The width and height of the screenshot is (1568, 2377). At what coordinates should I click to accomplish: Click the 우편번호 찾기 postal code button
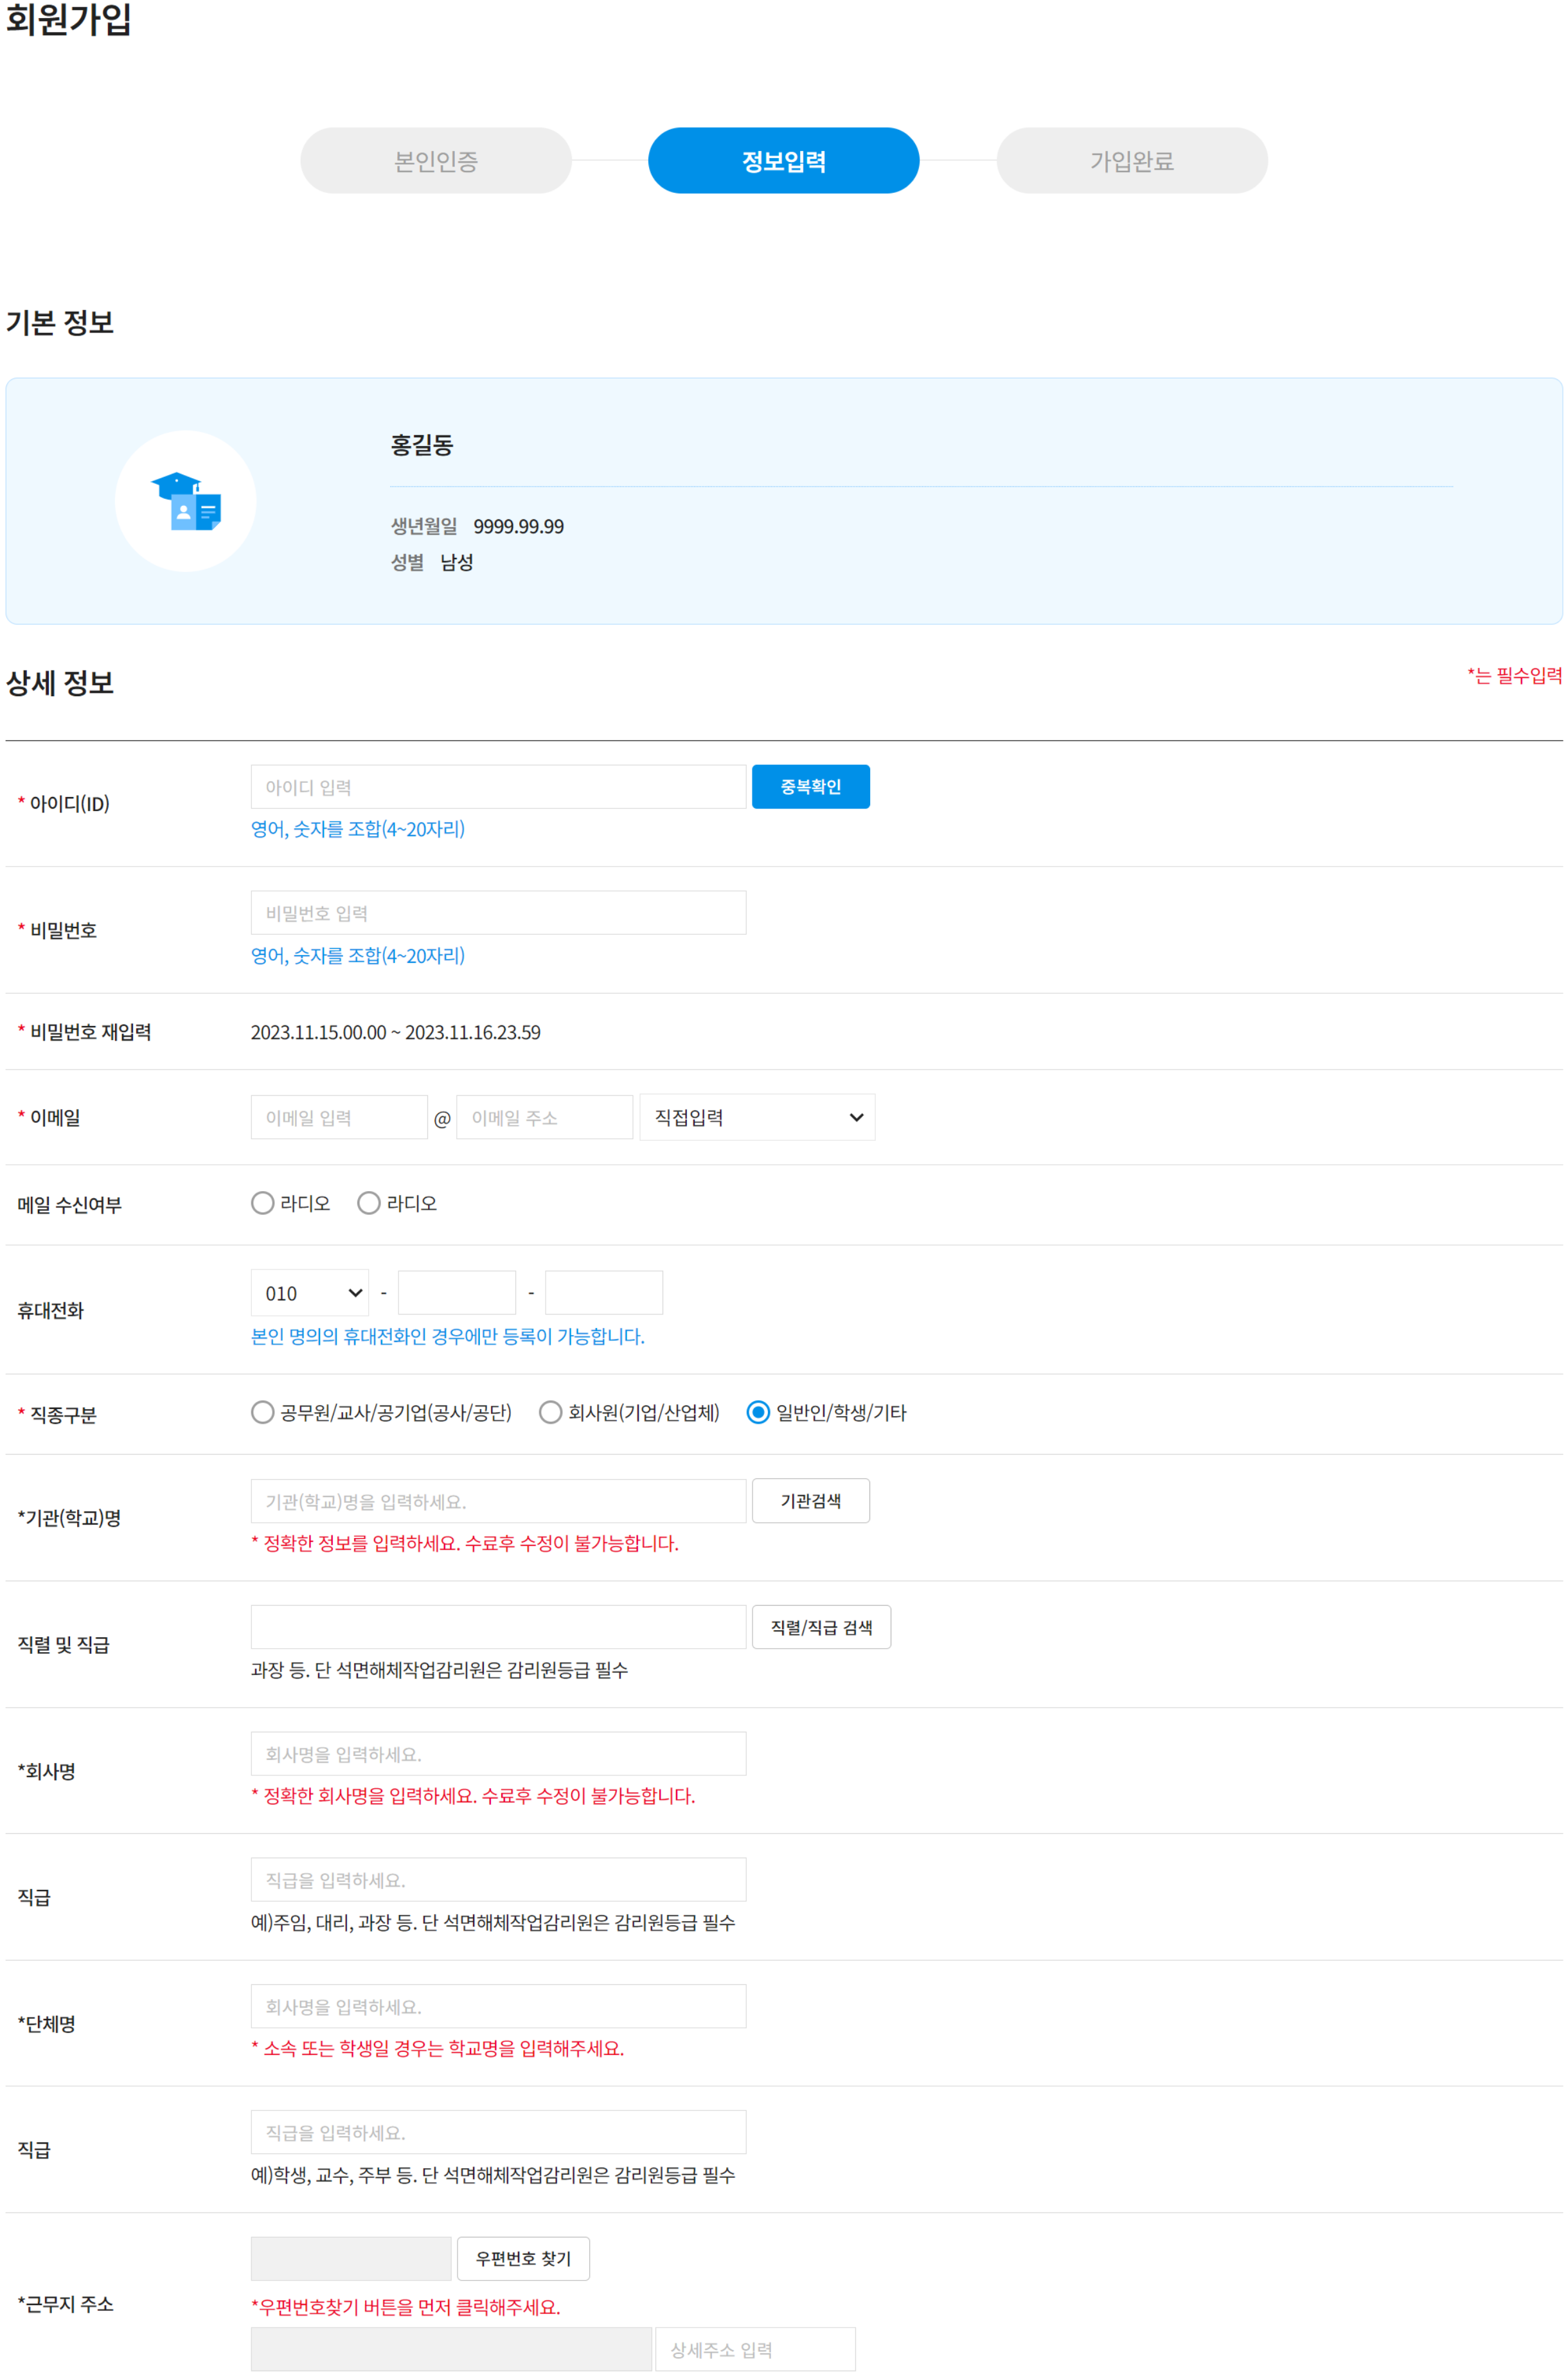[x=523, y=2258]
